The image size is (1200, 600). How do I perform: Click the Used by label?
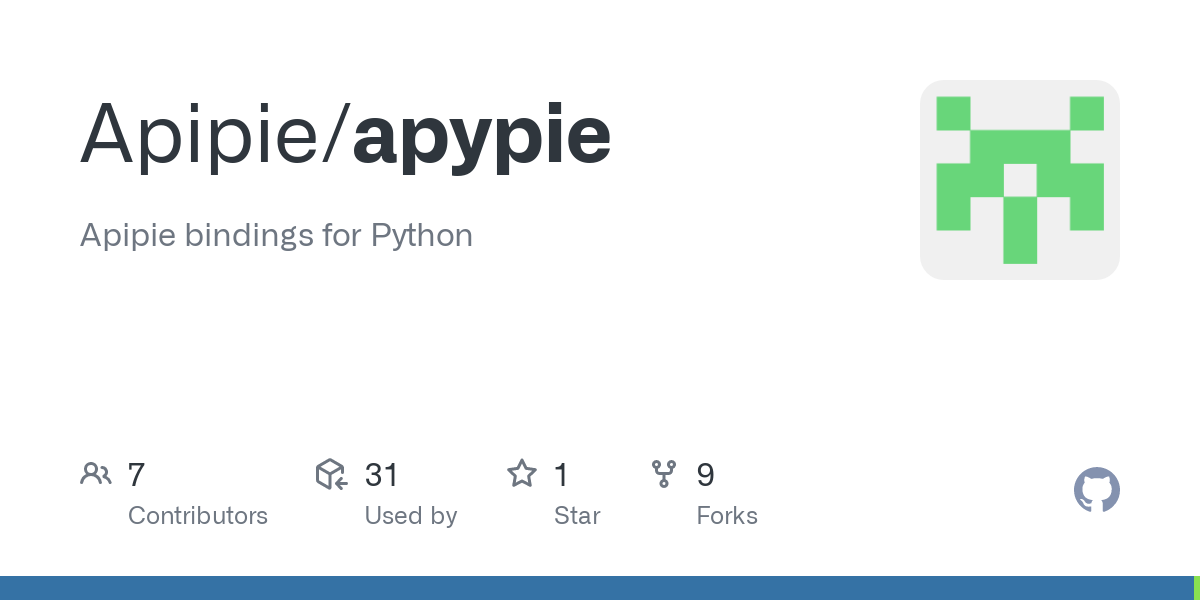[x=411, y=516]
